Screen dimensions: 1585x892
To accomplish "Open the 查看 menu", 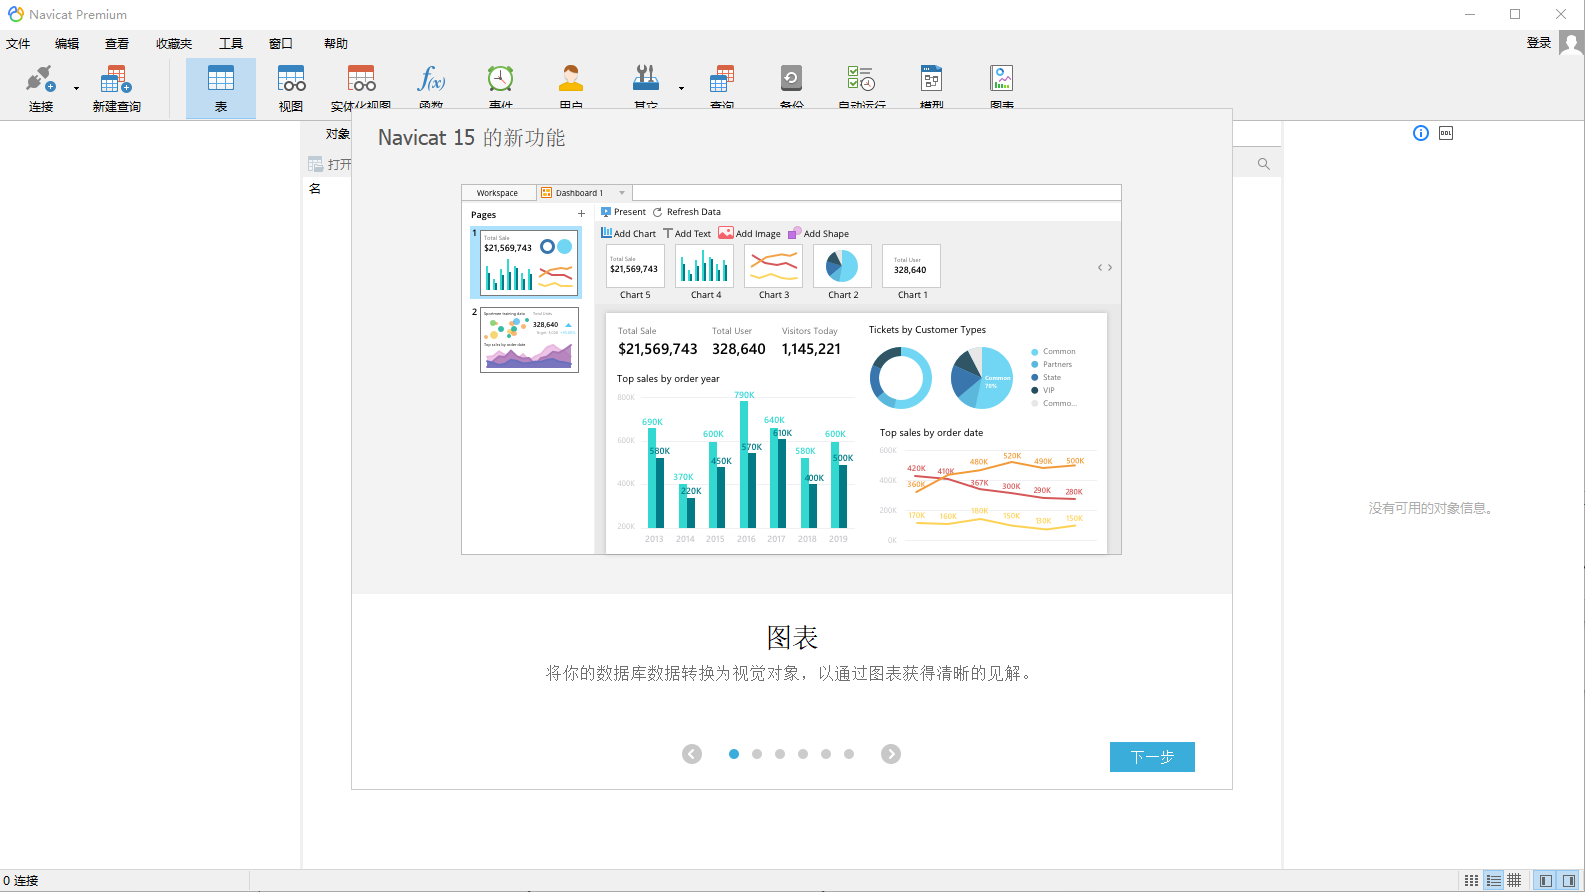I will pyautogui.click(x=117, y=44).
